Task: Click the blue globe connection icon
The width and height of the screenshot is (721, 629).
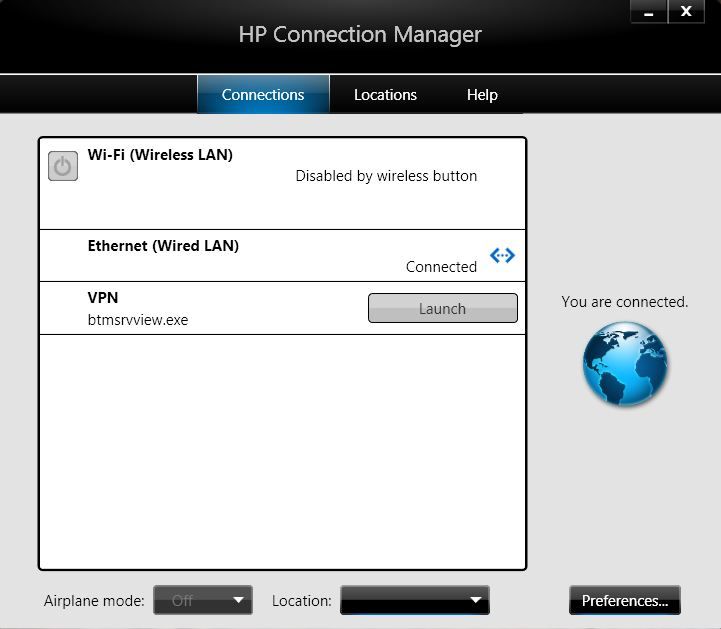Action: pos(625,364)
